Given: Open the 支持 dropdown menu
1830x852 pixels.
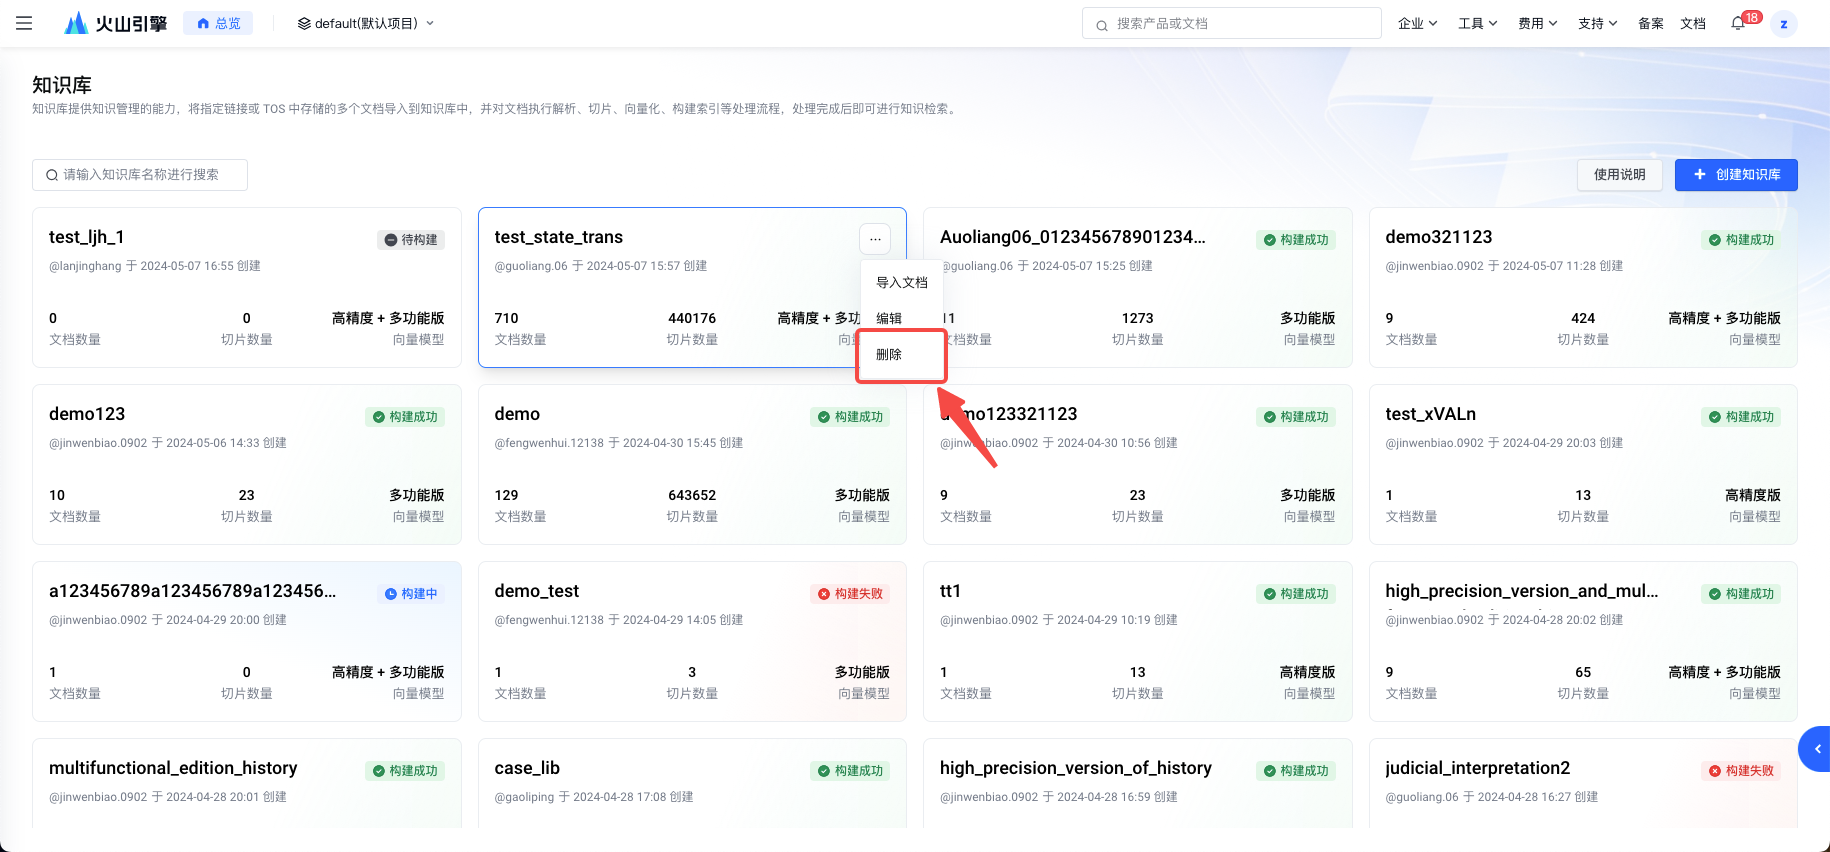Looking at the screenshot, I should coord(1597,23).
